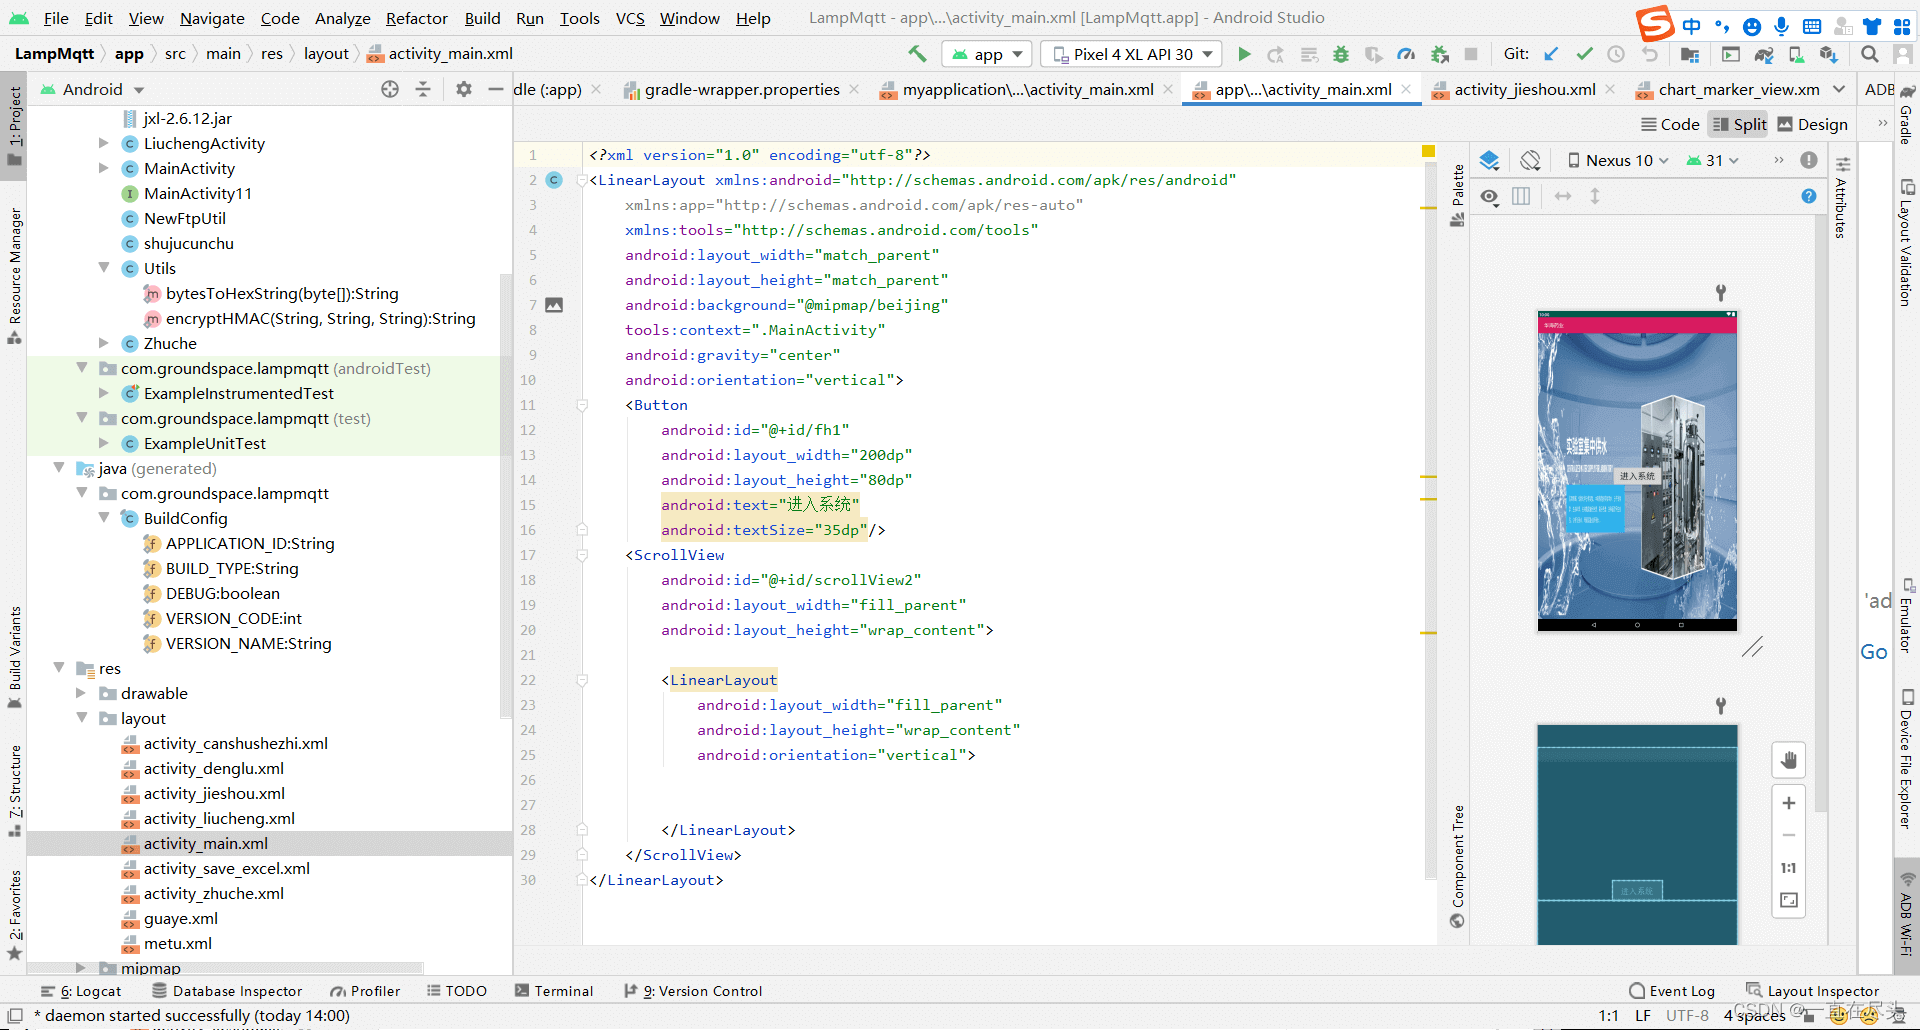Show Git history clock icon
Image resolution: width=1920 pixels, height=1030 pixels.
(1616, 54)
